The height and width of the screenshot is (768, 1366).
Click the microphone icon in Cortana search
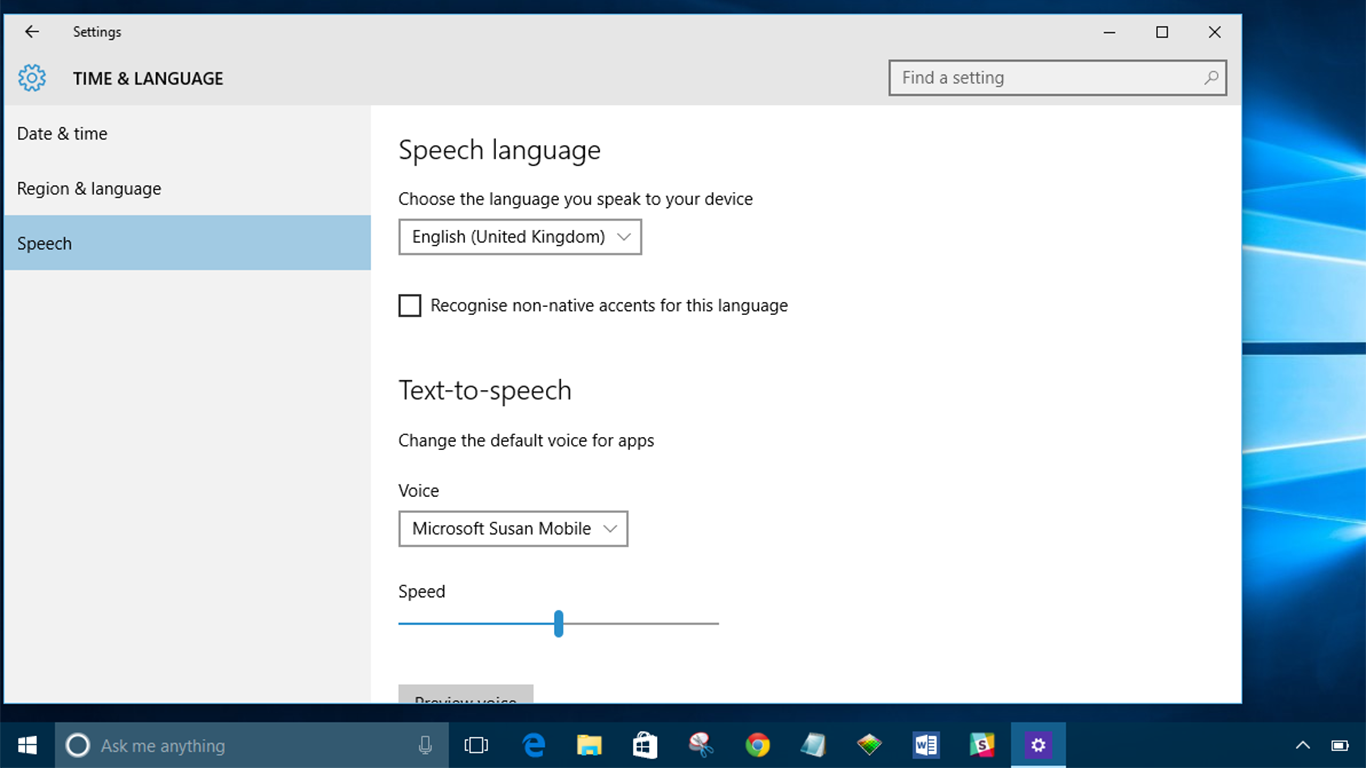tap(425, 745)
